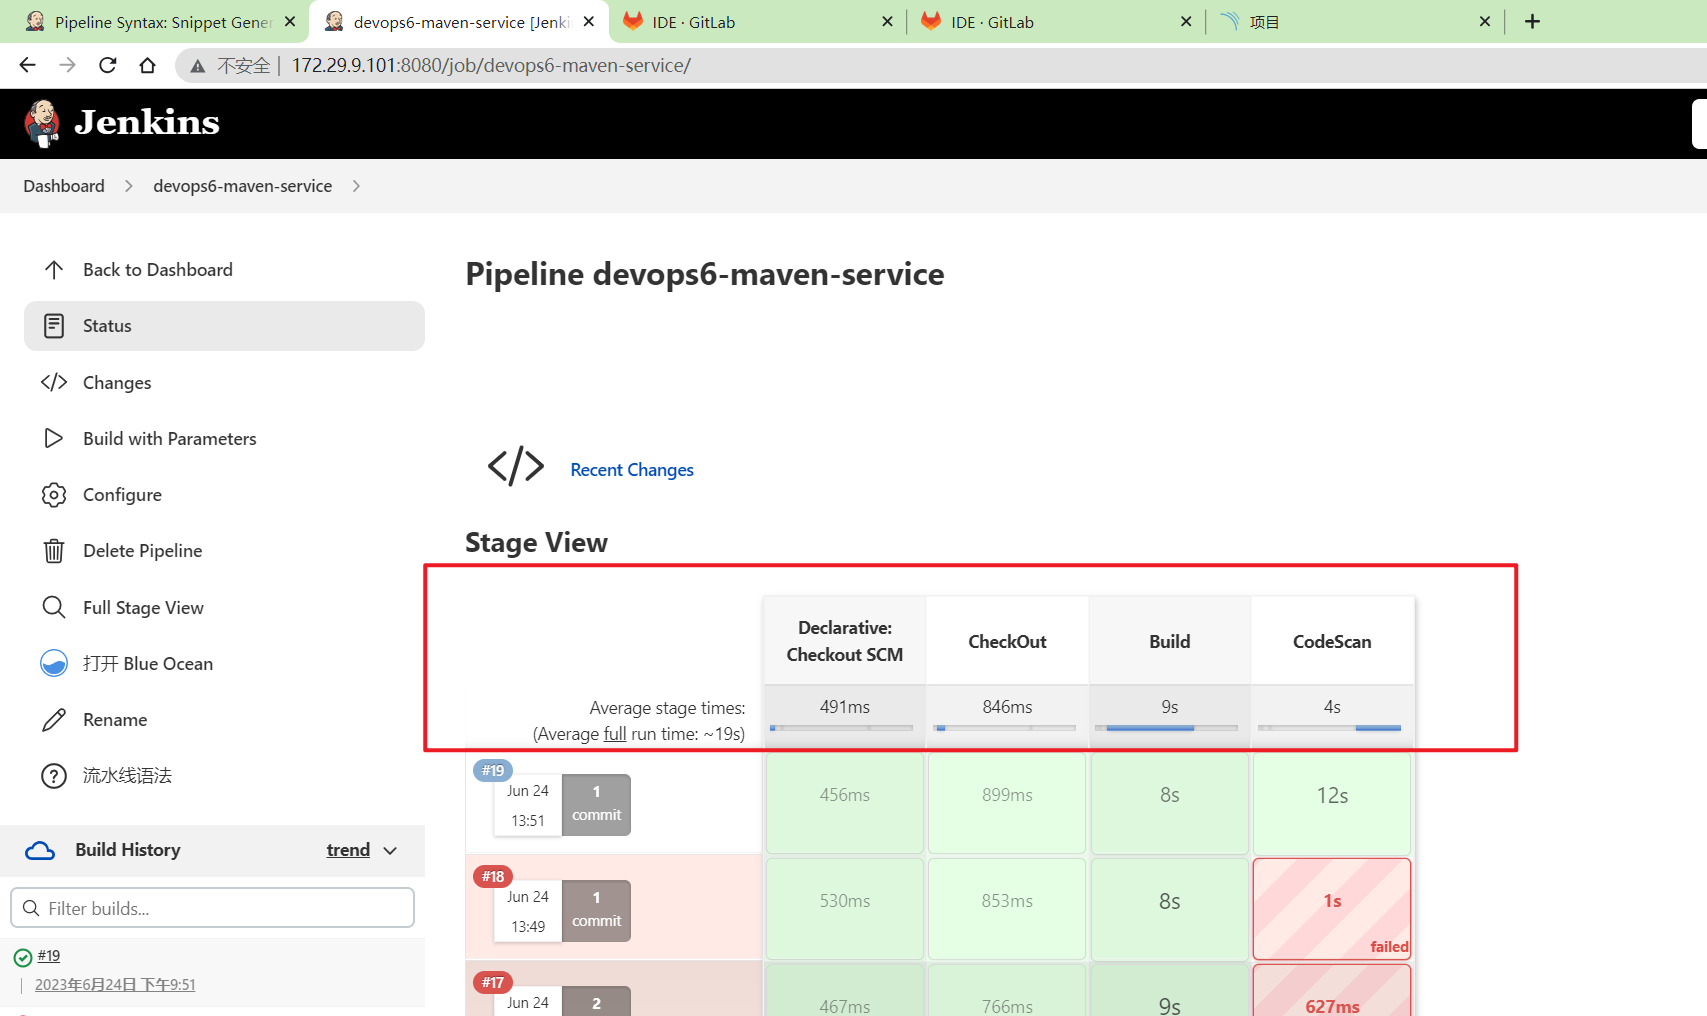
Task: Click the address bar URL
Action: (x=491, y=66)
